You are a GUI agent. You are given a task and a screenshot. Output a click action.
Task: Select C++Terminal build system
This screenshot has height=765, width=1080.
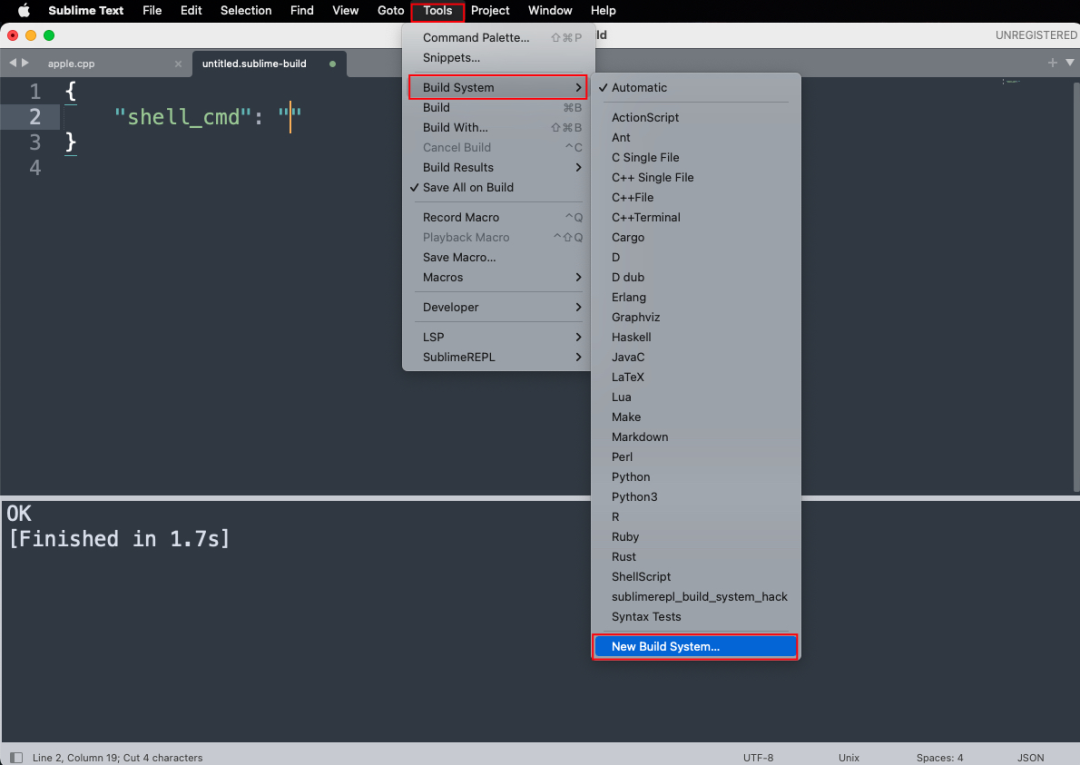coord(696,217)
